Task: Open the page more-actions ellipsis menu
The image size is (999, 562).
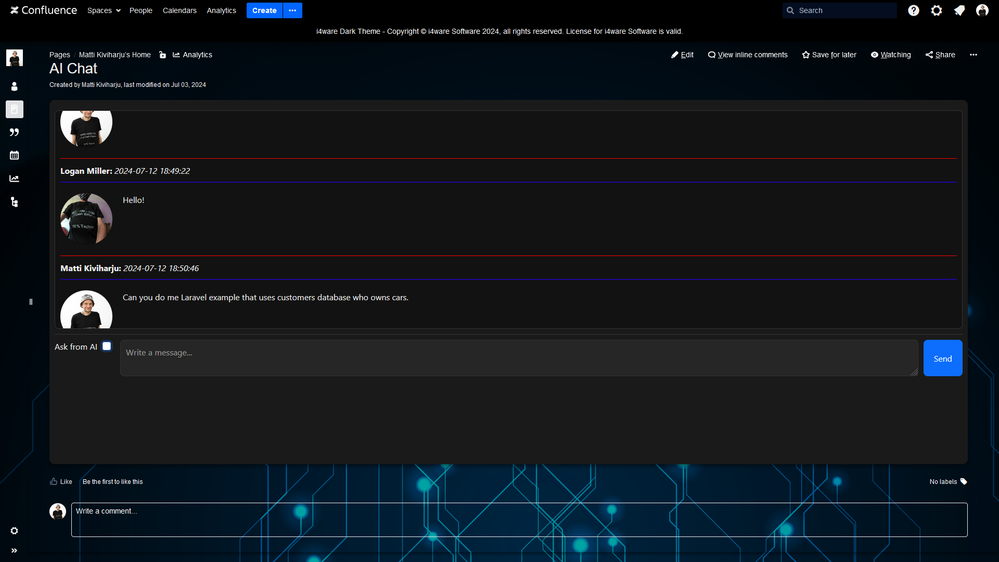Action: pos(974,55)
